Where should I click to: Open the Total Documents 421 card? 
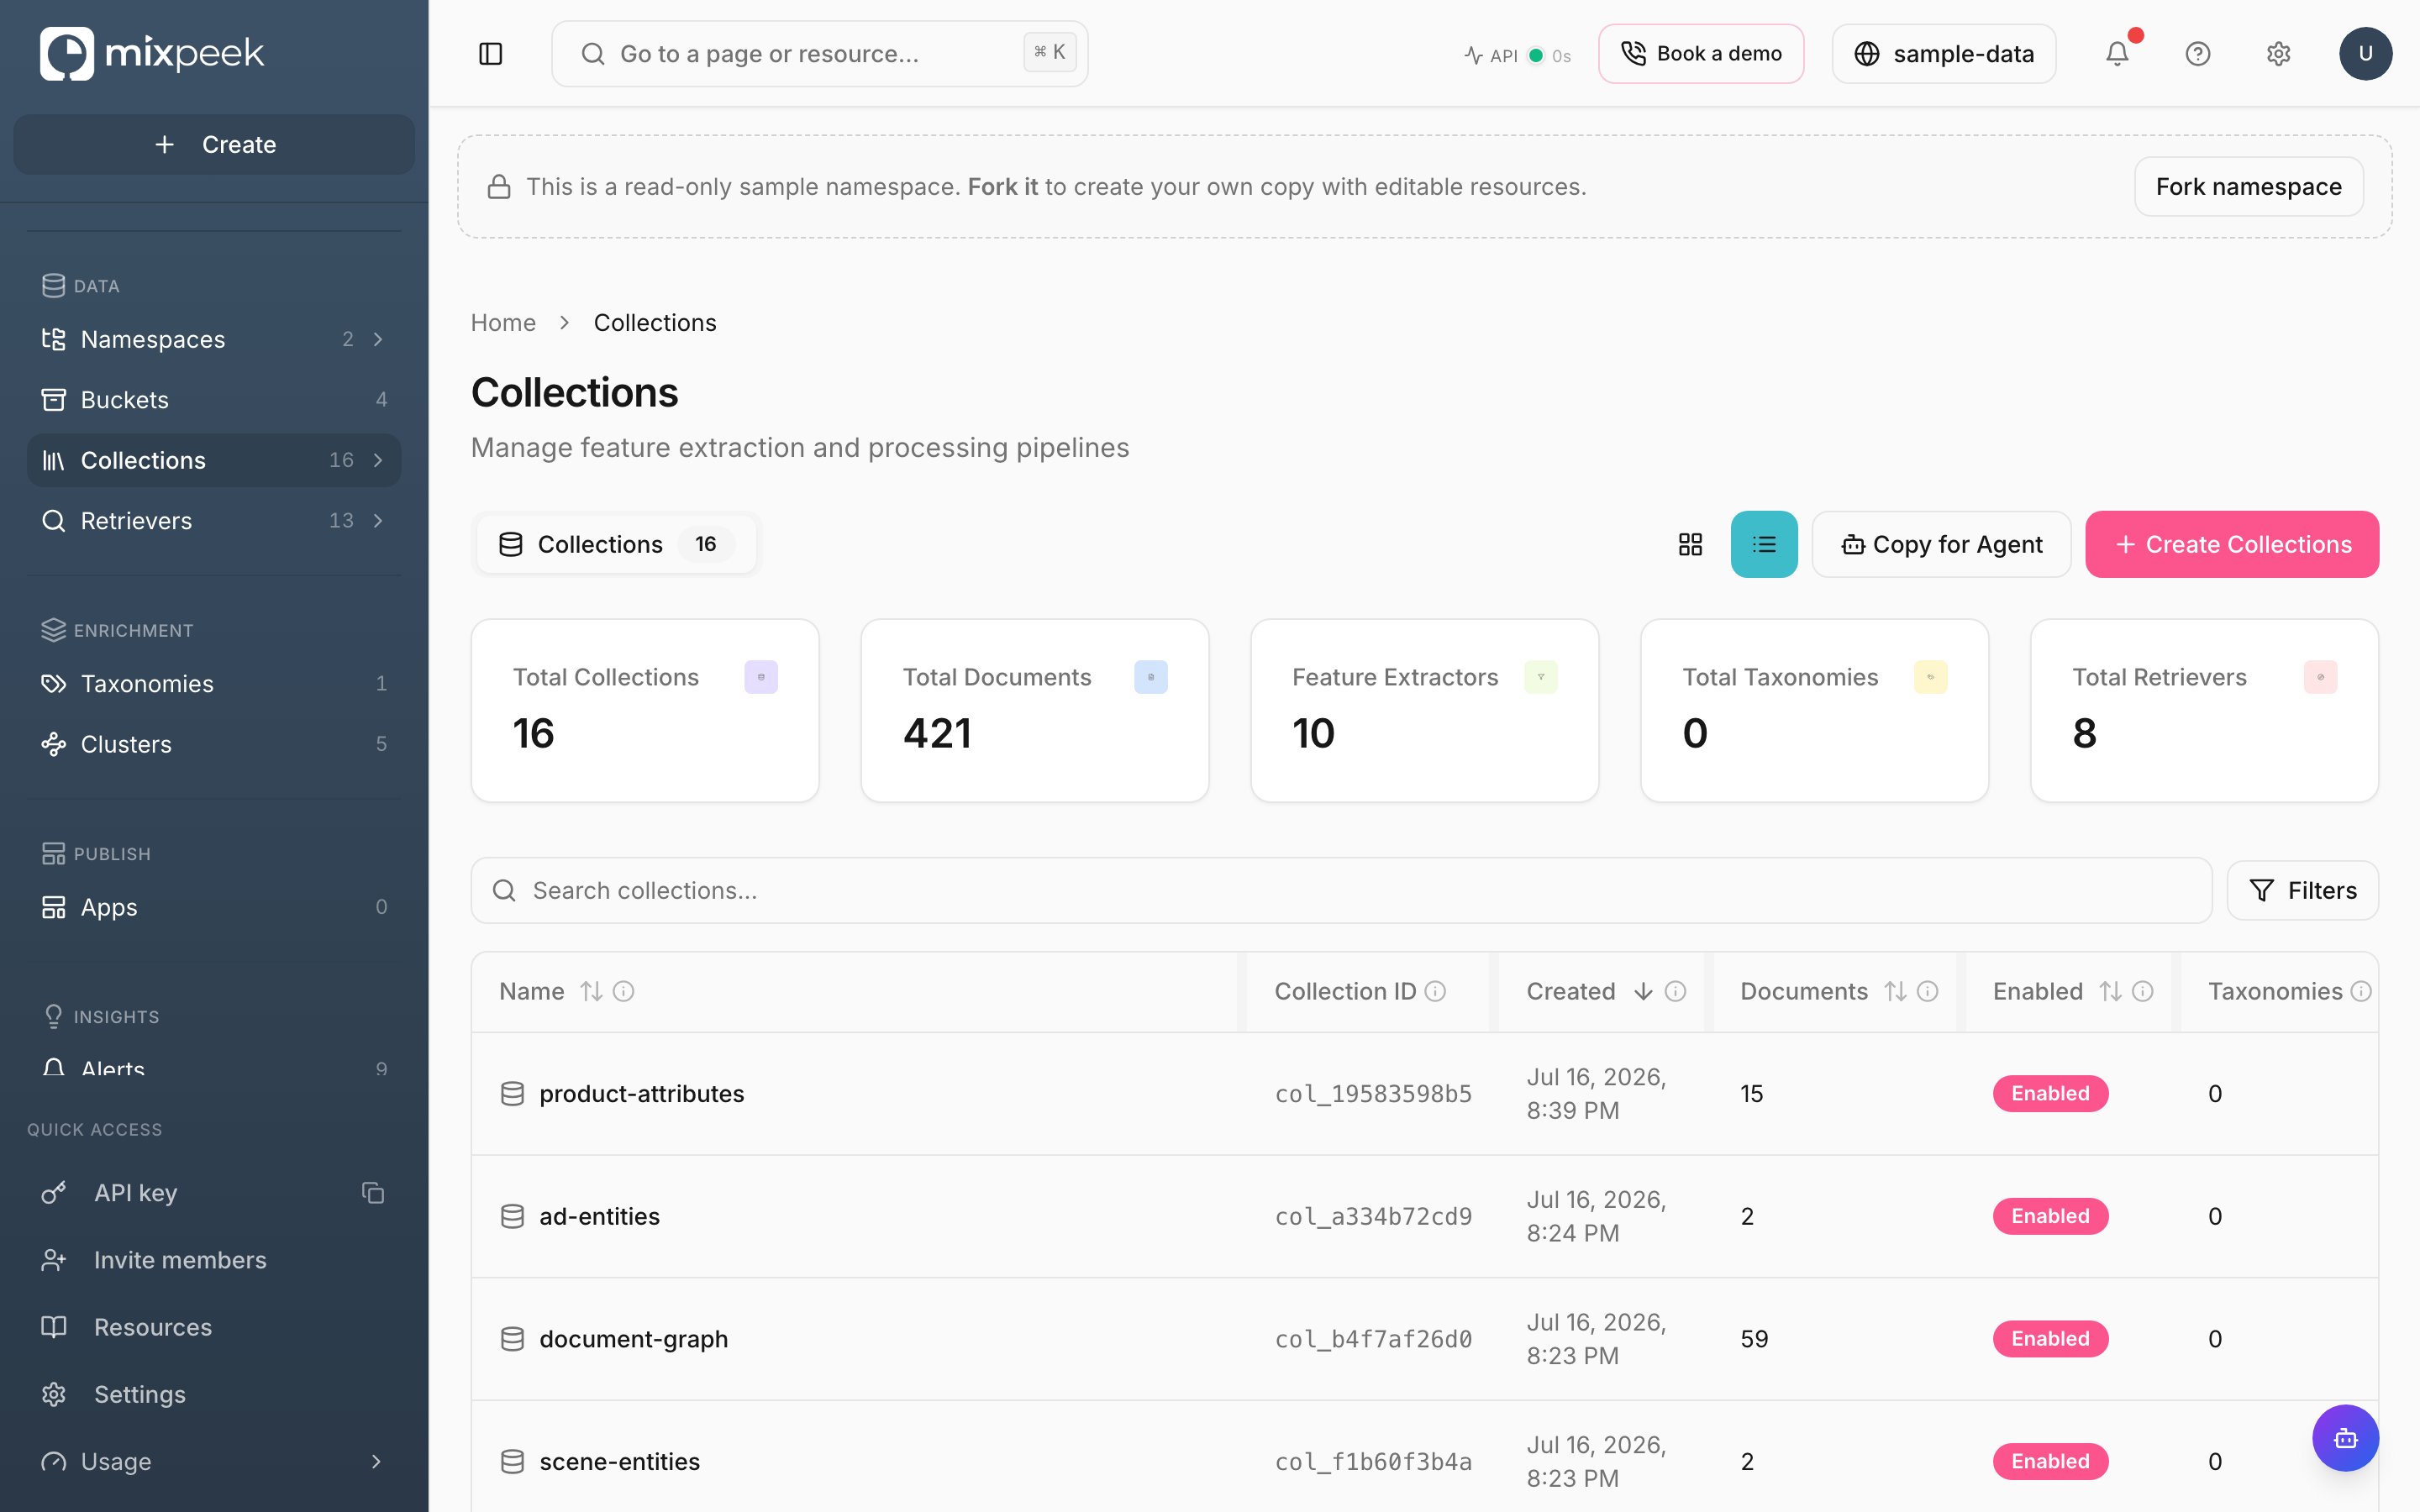click(x=1034, y=710)
